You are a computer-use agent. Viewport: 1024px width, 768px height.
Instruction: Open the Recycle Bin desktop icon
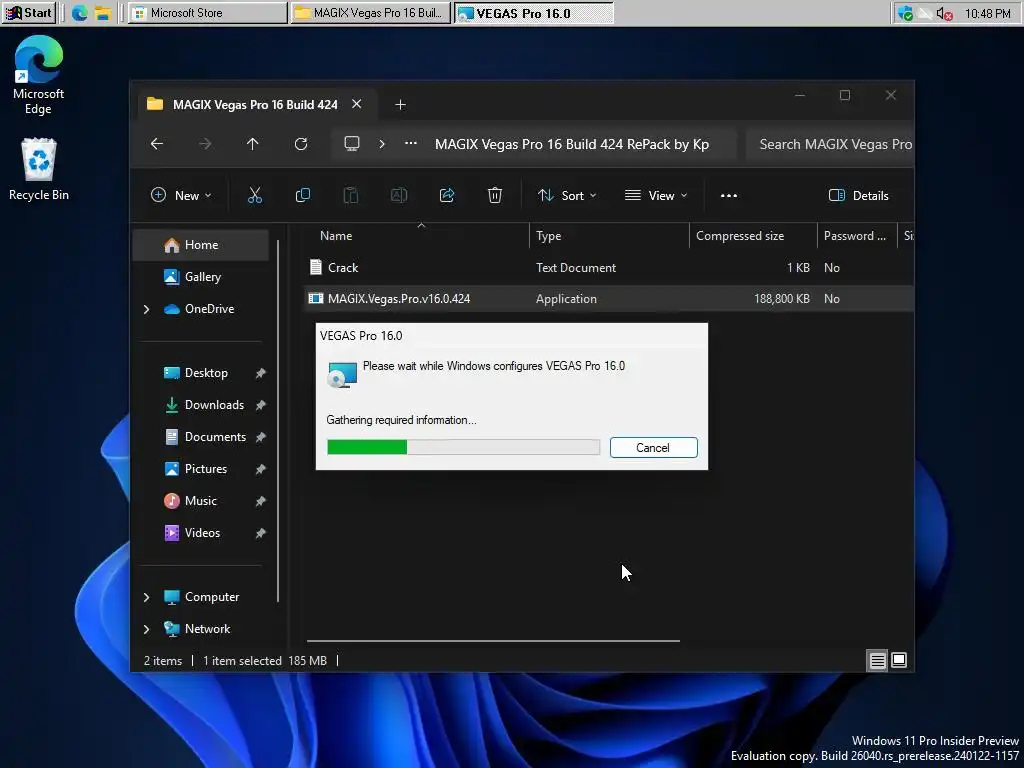pos(39,169)
